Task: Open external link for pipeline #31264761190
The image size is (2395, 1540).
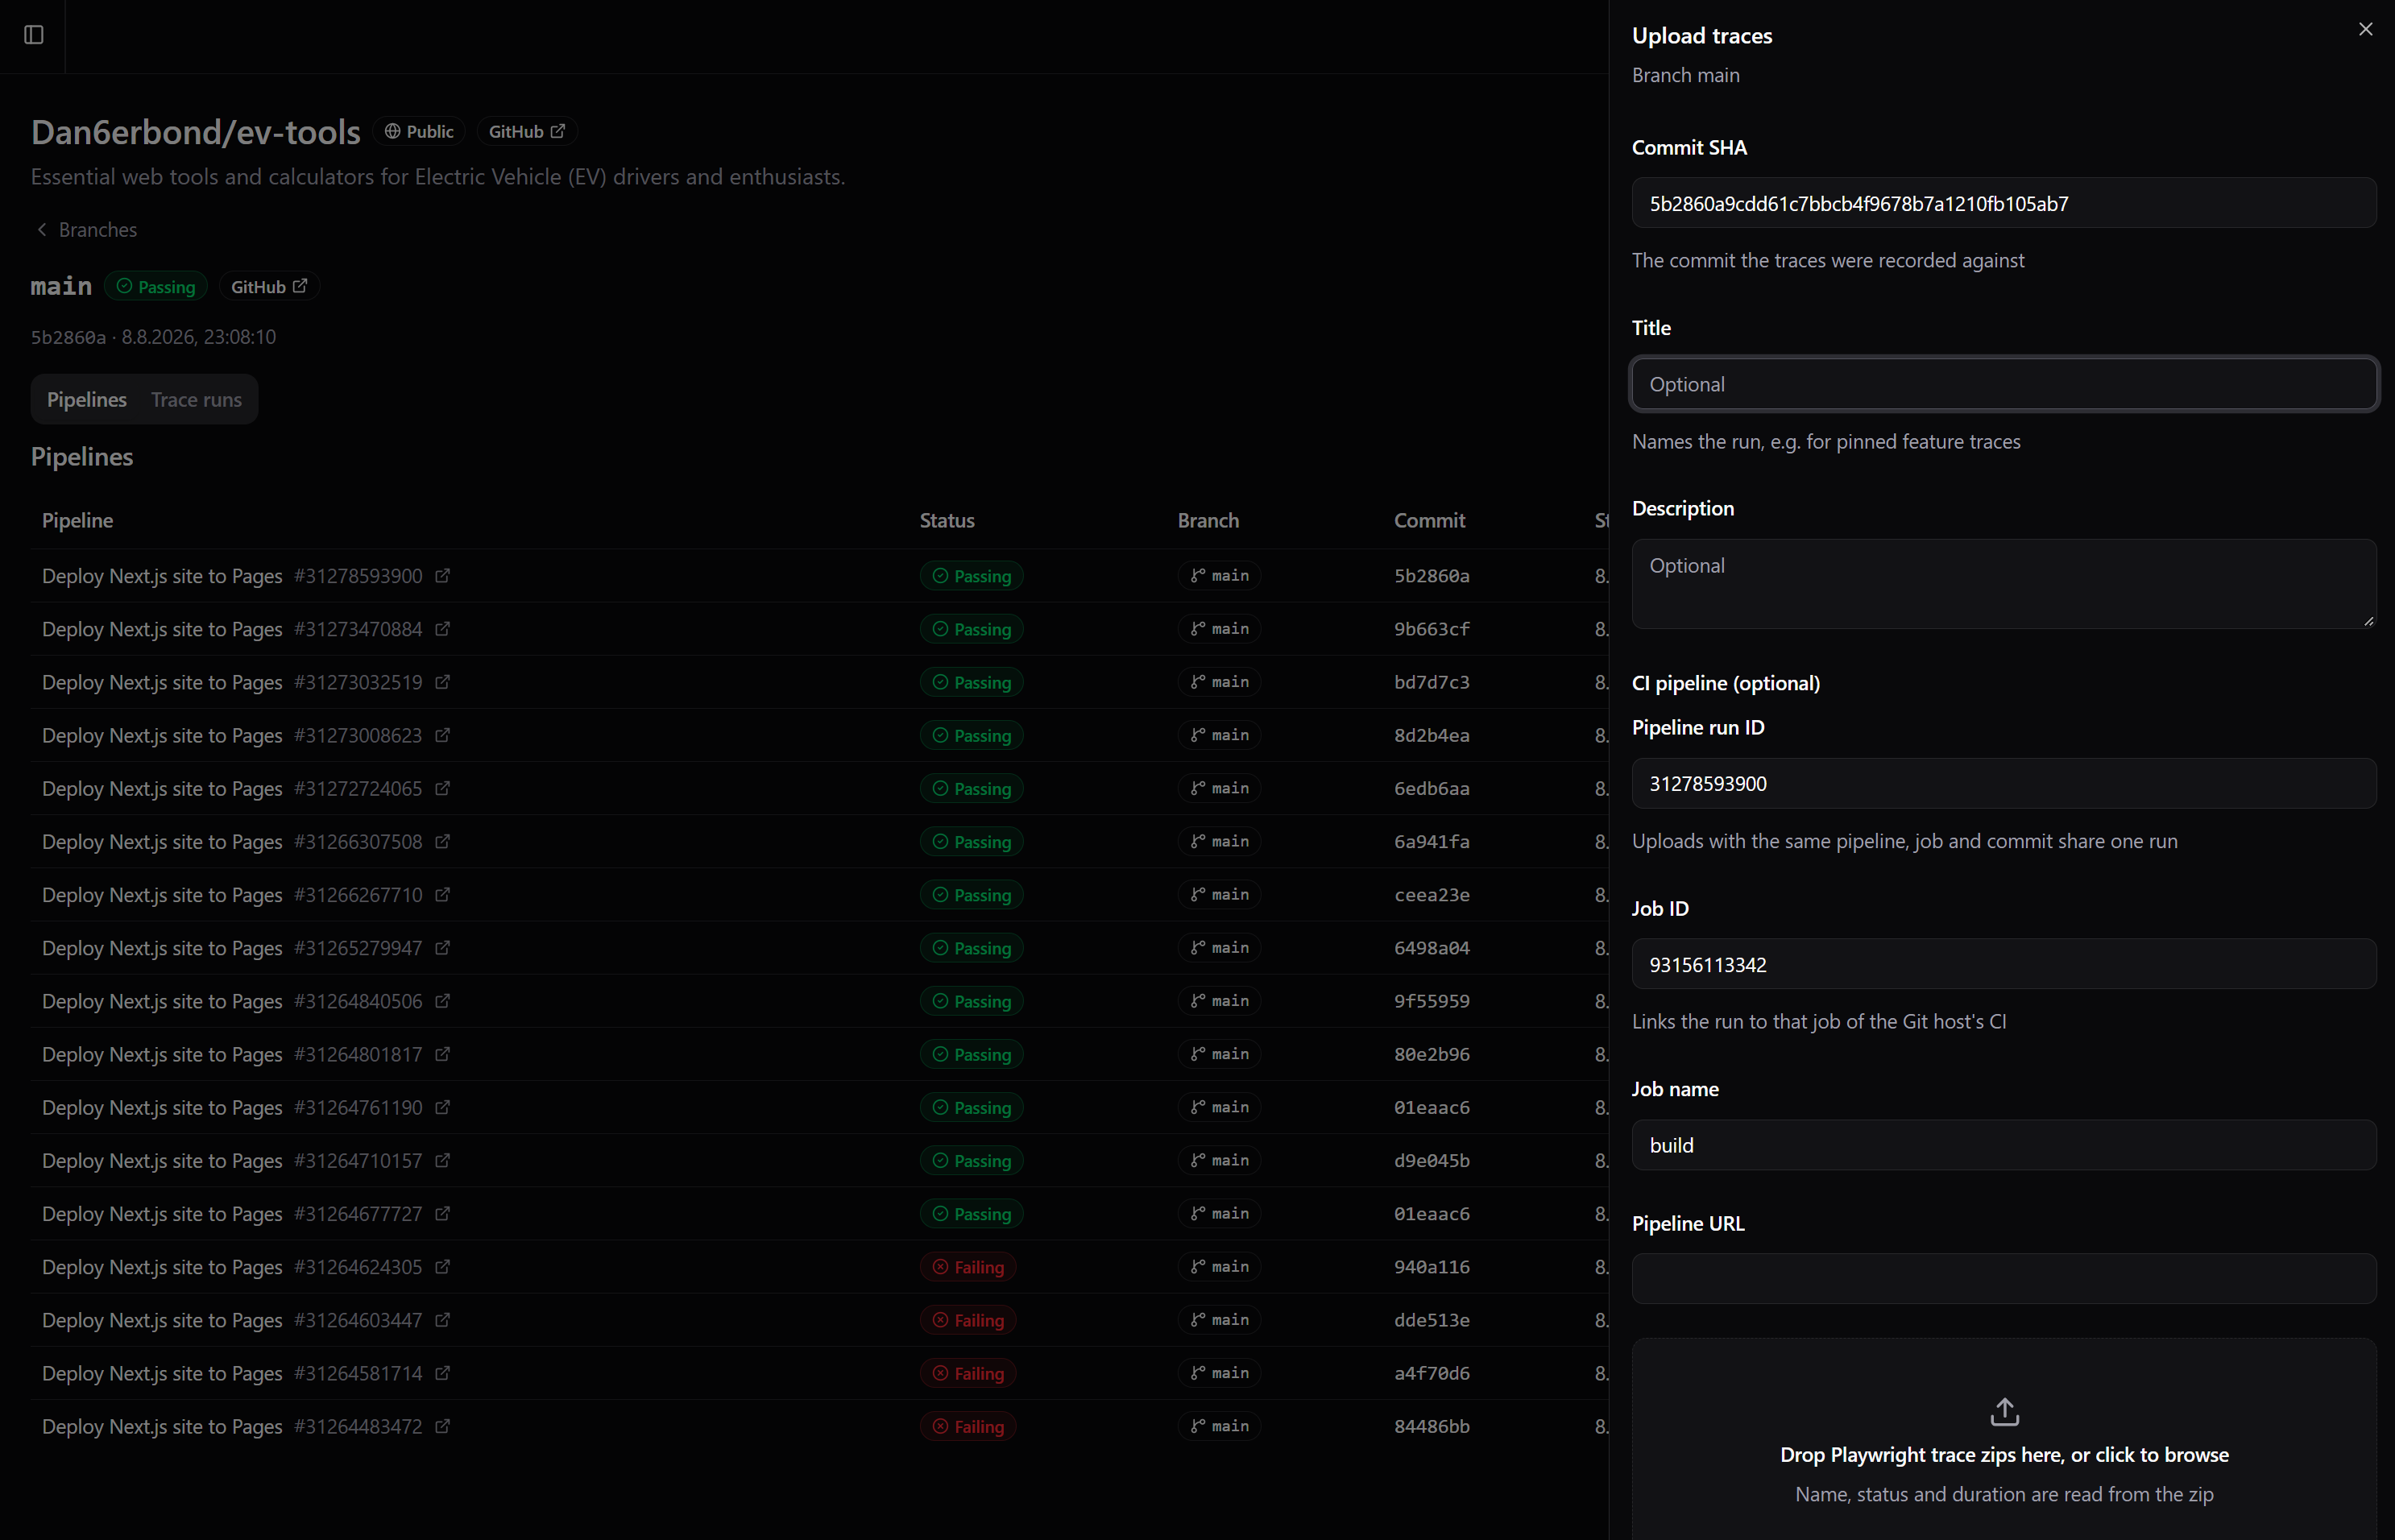Action: point(443,1107)
